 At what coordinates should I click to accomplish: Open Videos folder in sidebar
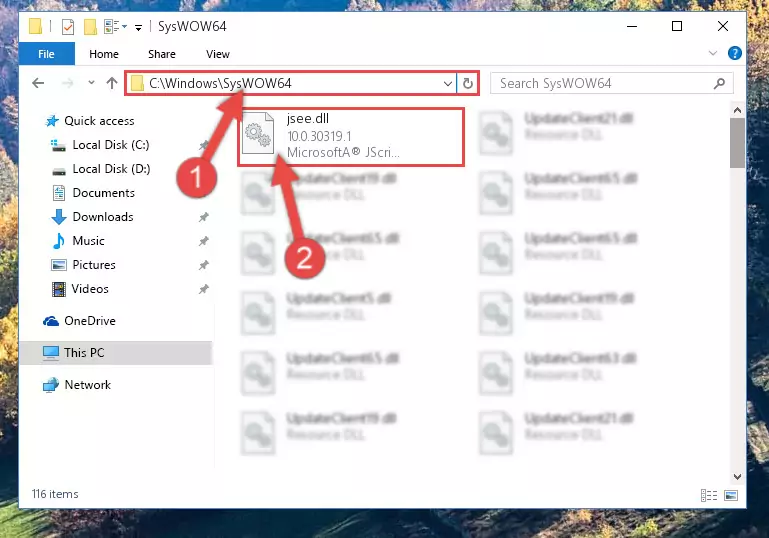point(90,289)
